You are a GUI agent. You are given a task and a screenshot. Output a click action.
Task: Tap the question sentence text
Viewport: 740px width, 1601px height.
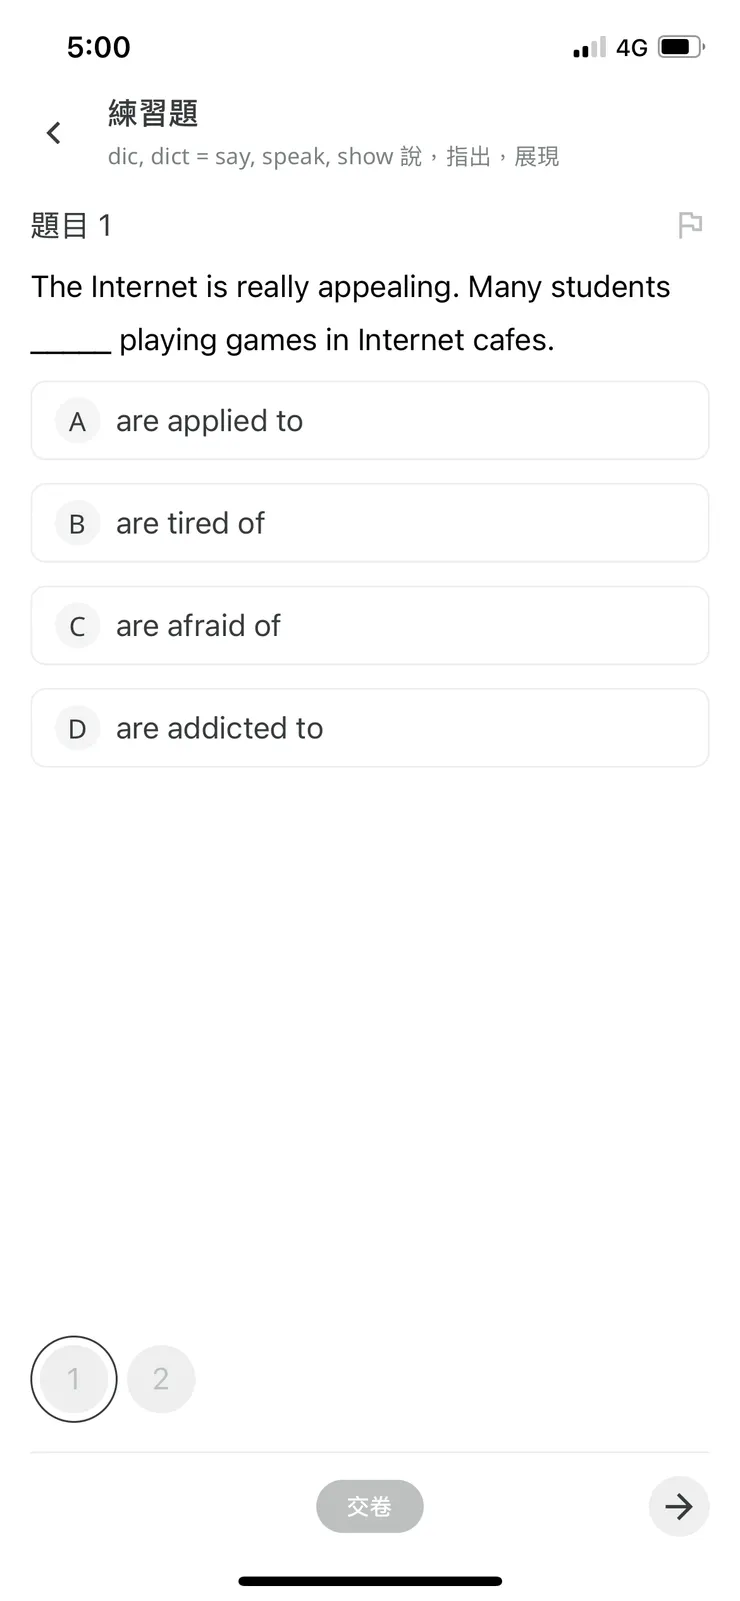350,313
